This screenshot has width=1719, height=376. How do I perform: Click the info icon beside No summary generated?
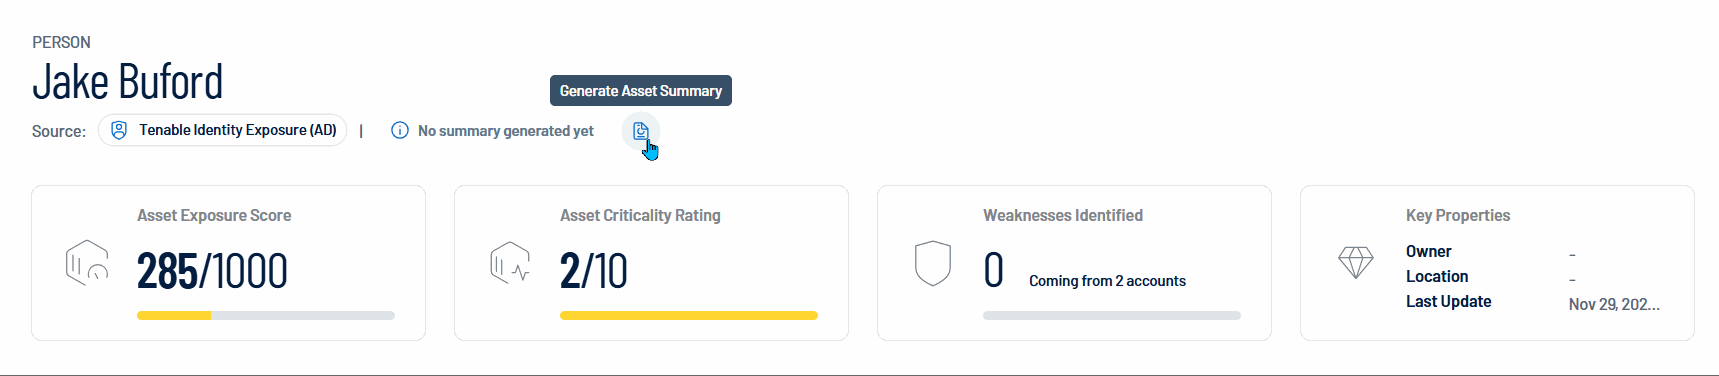click(400, 130)
